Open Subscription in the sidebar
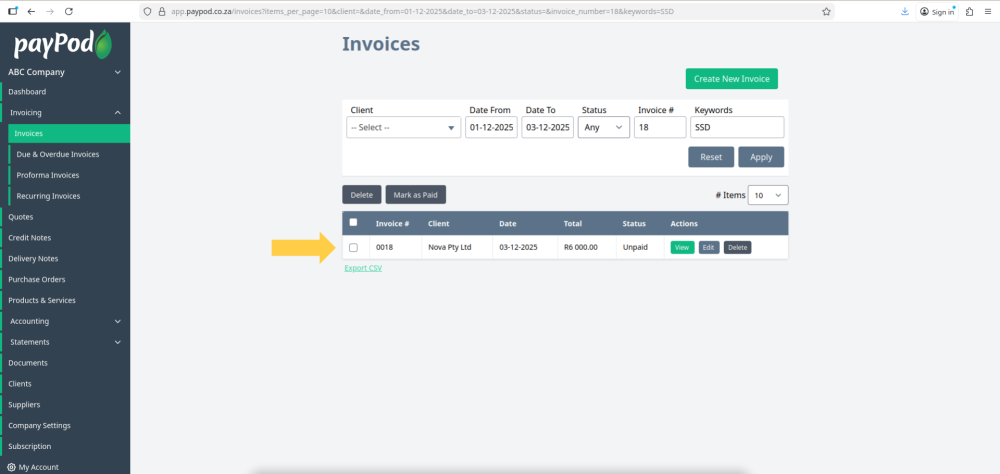 point(29,447)
